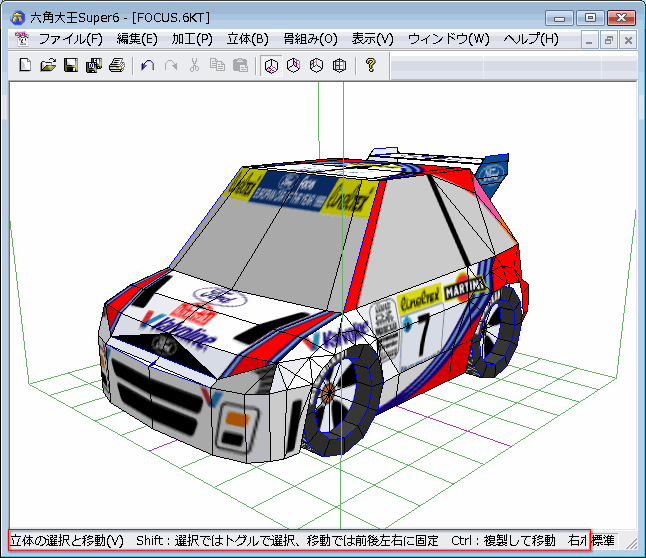The width and height of the screenshot is (646, 558).
Task: Select the pressed first cube view-mode icon
Action: (x=270, y=66)
